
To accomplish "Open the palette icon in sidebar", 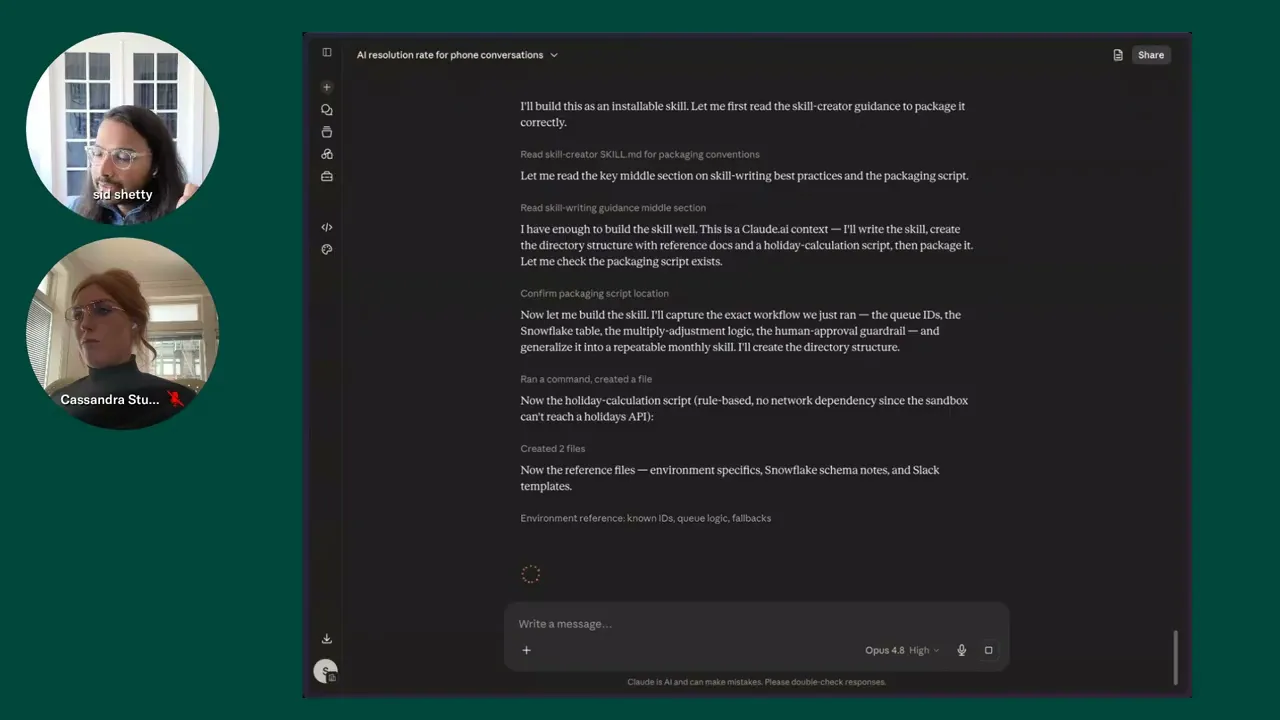I will pos(327,249).
